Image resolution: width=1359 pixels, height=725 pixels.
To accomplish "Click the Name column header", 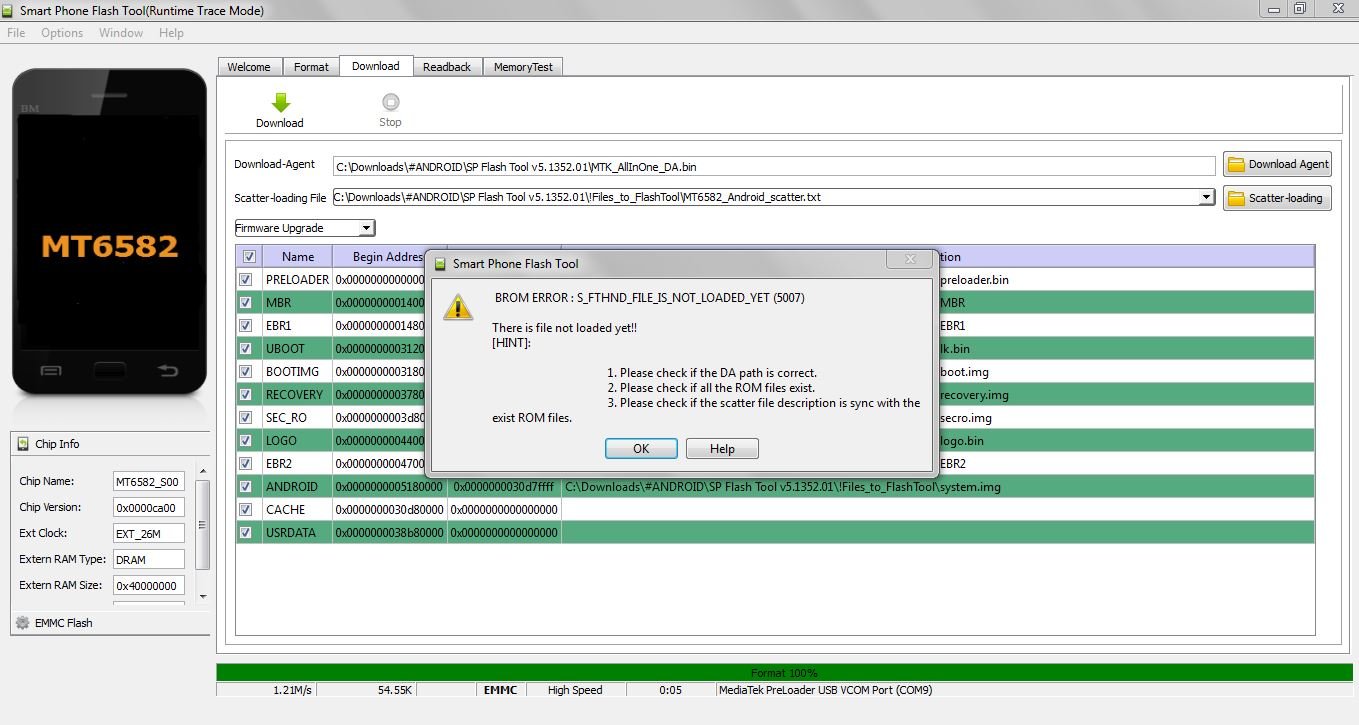I will pos(298,257).
